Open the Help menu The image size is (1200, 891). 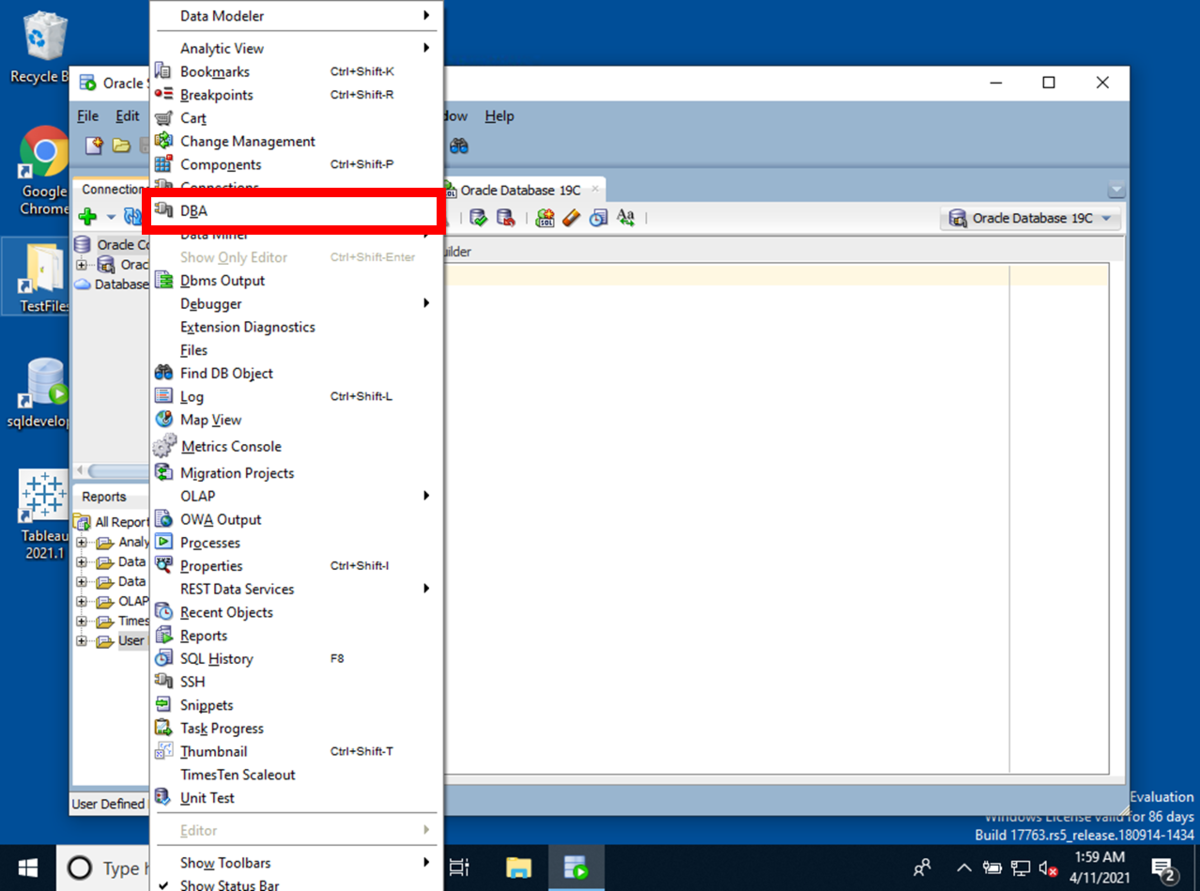point(499,116)
